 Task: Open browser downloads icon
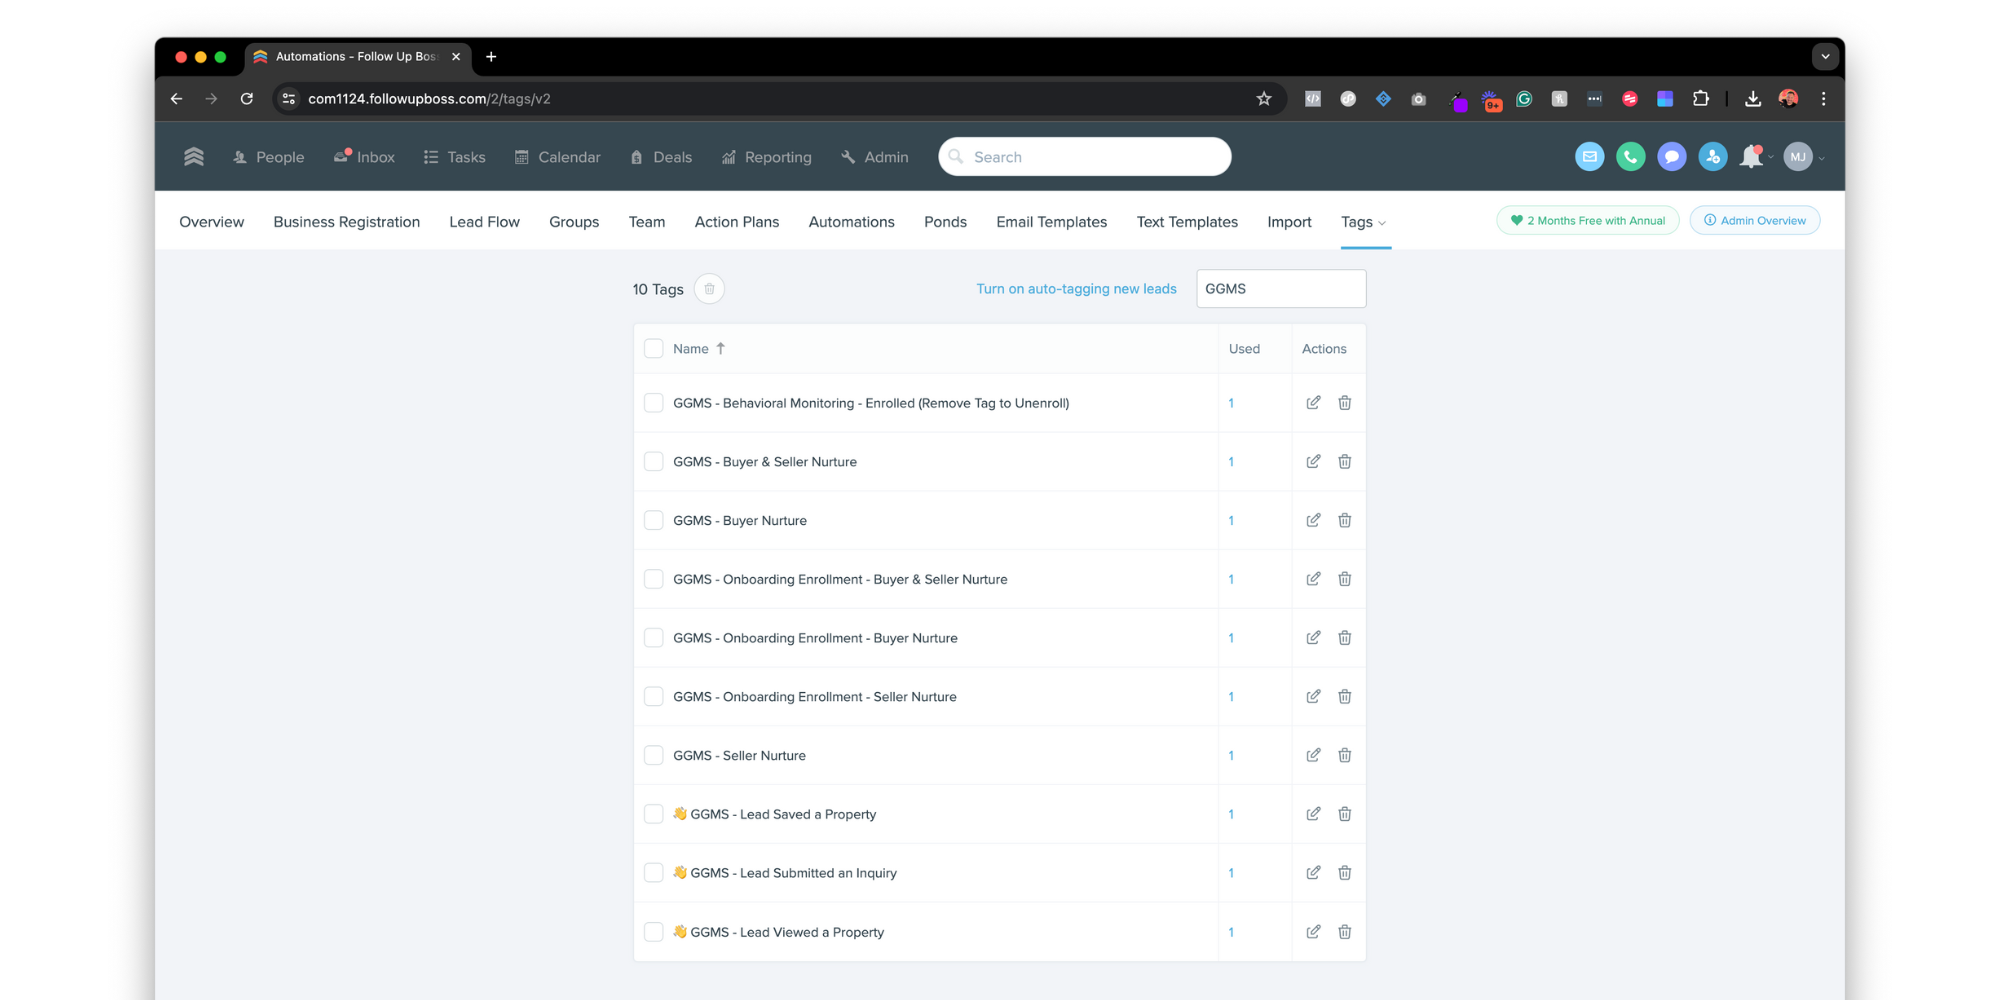[x=1753, y=99]
